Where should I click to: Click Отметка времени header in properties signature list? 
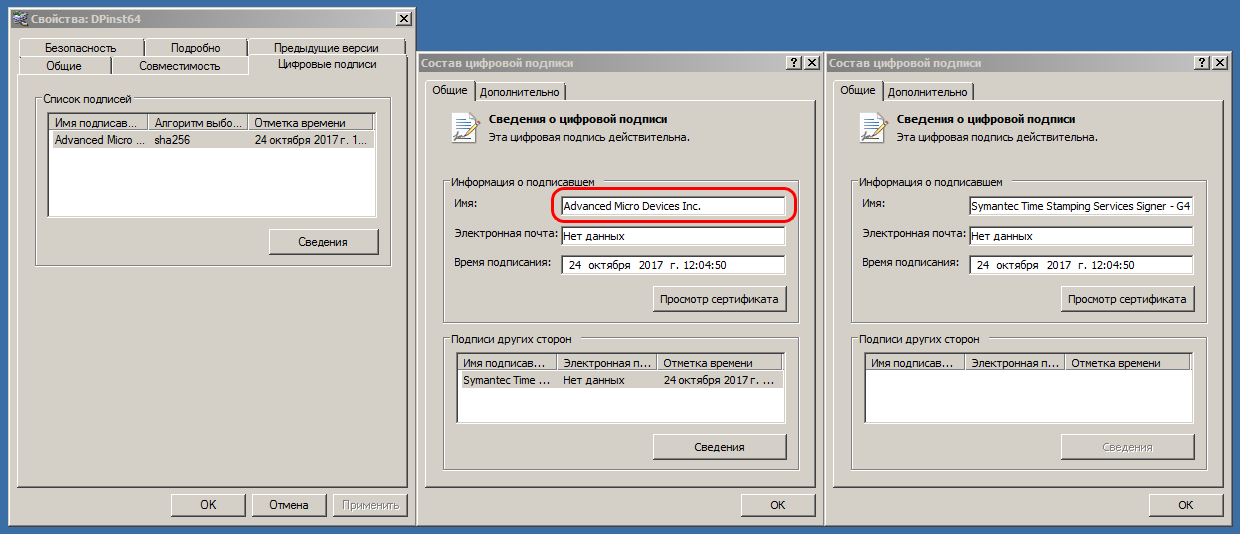[x=311, y=123]
